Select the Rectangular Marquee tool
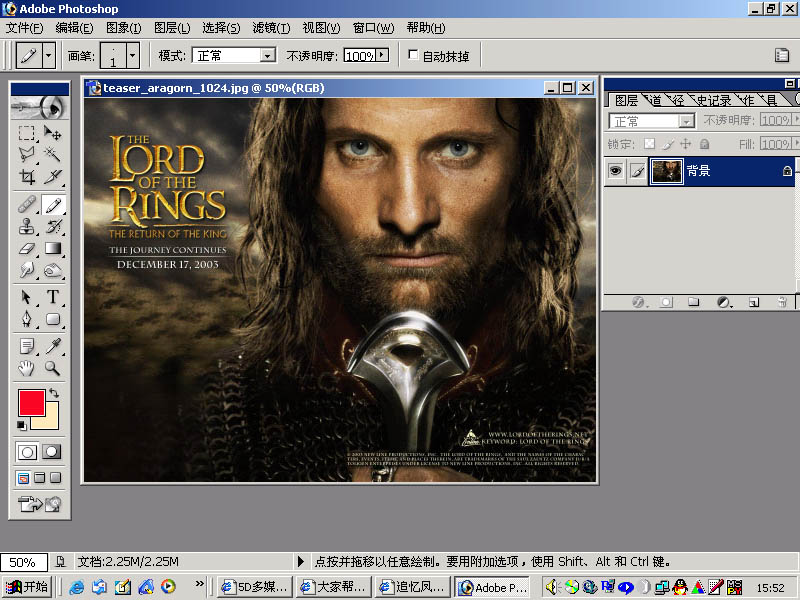The height and width of the screenshot is (600, 800). pyautogui.click(x=27, y=133)
